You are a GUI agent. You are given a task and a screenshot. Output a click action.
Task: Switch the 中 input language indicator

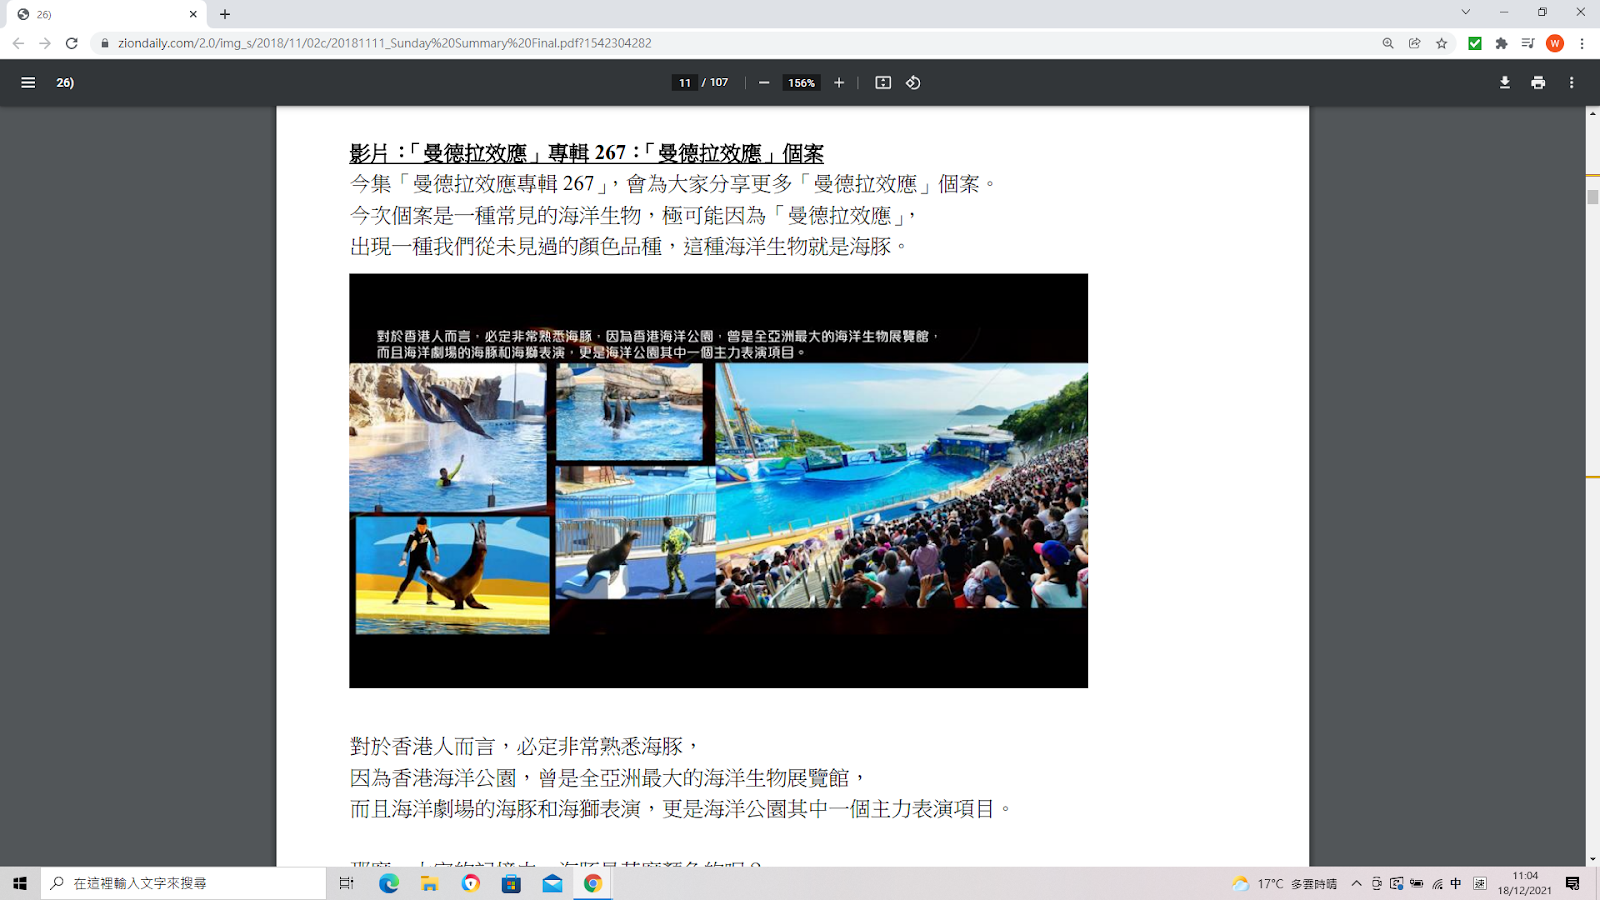point(1456,884)
